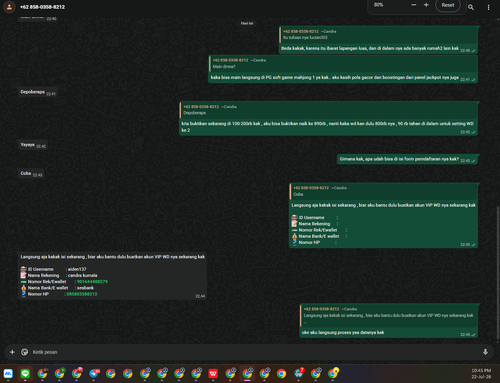The height and width of the screenshot is (383, 500).
Task: Open red W app in taskbar
Action: [213, 374]
